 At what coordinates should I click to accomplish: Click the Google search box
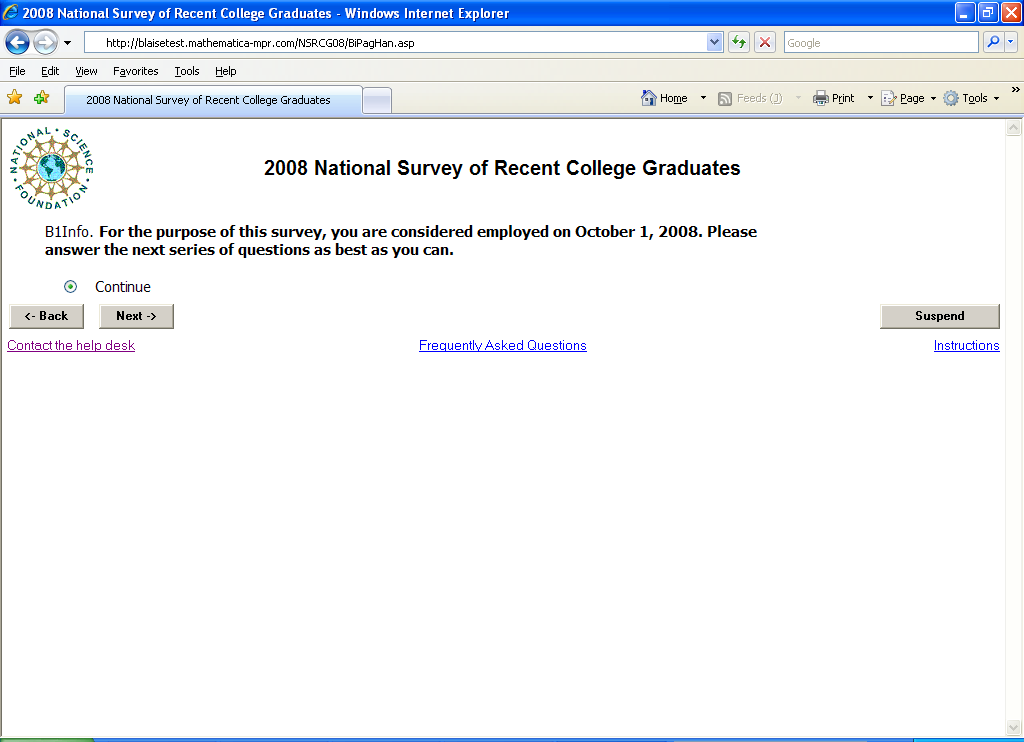click(881, 43)
